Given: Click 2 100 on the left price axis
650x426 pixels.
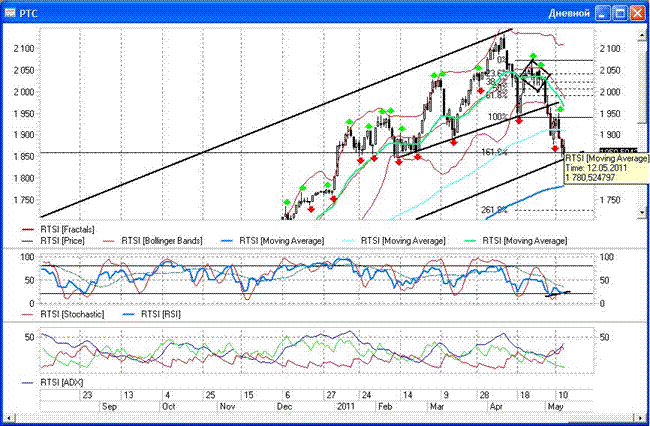Looking at the screenshot, I should coord(24,48).
